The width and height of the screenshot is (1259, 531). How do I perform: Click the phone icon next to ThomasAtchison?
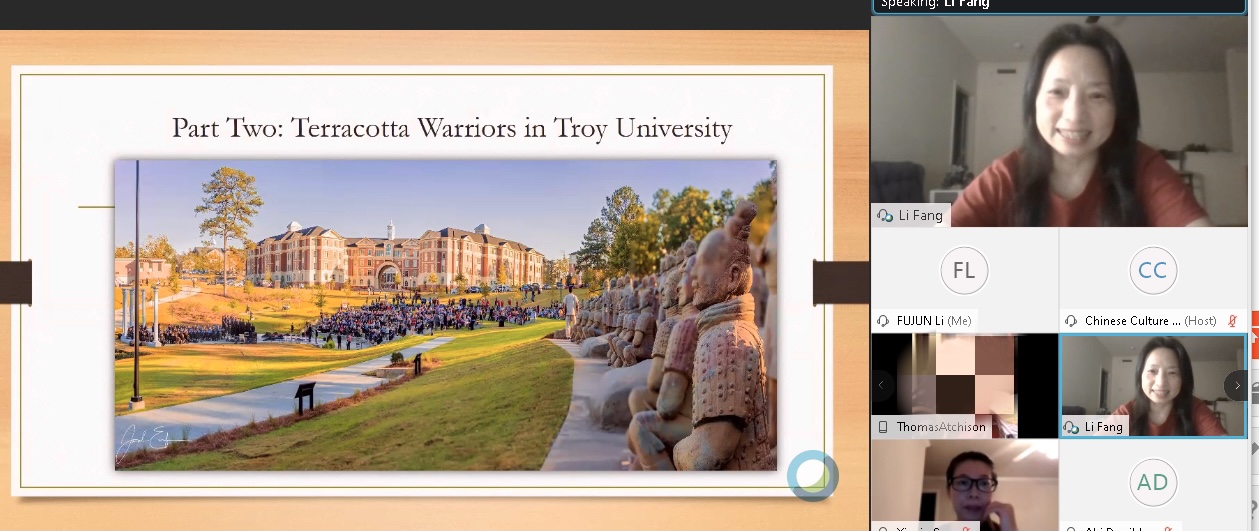click(884, 427)
